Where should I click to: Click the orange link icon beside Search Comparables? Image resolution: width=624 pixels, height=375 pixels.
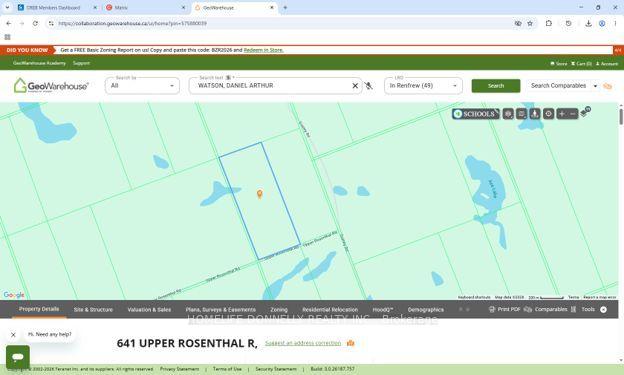pos(607,86)
